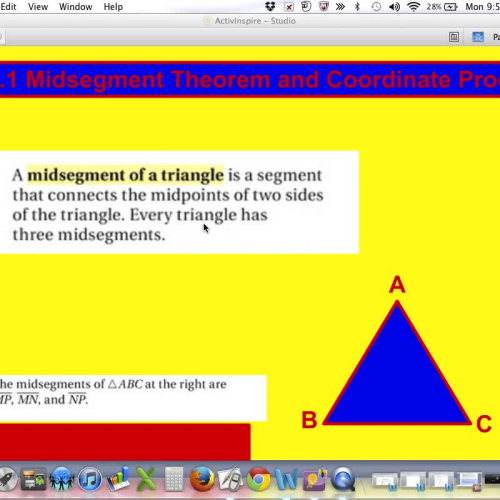
Task: Open Google Chrome from the Dock
Action: (258, 479)
